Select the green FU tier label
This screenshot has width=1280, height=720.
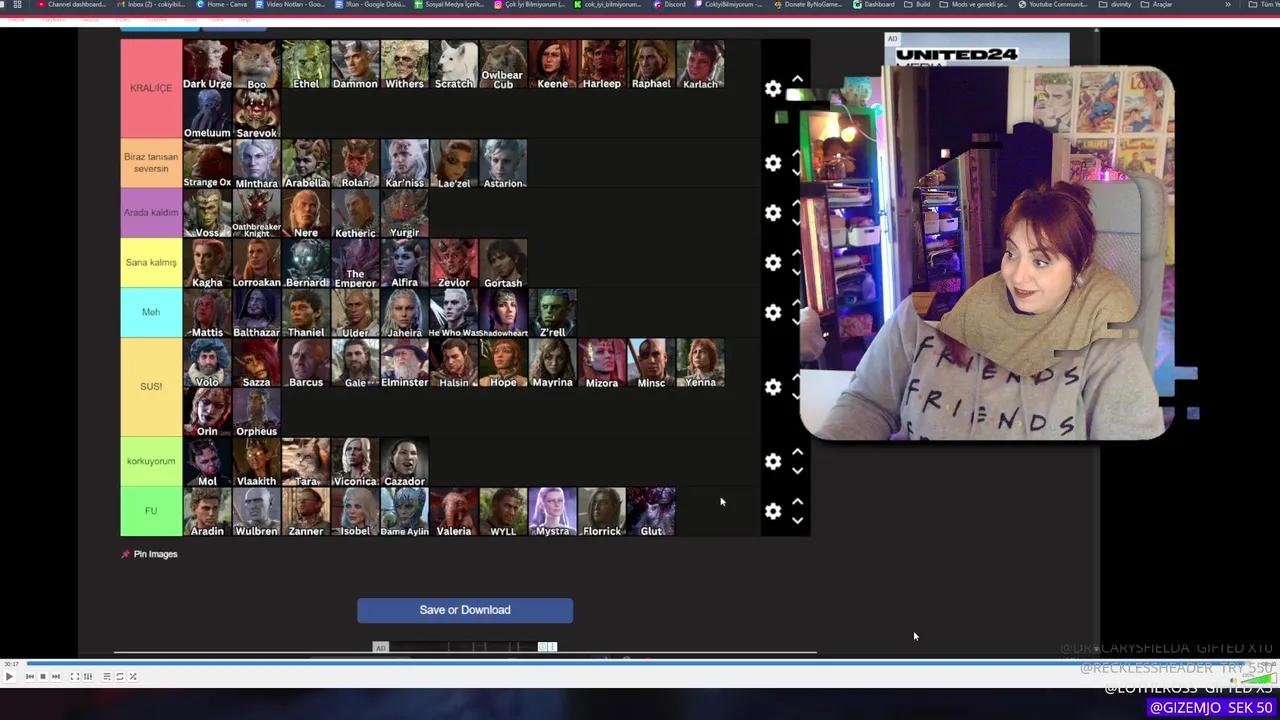[x=151, y=511]
